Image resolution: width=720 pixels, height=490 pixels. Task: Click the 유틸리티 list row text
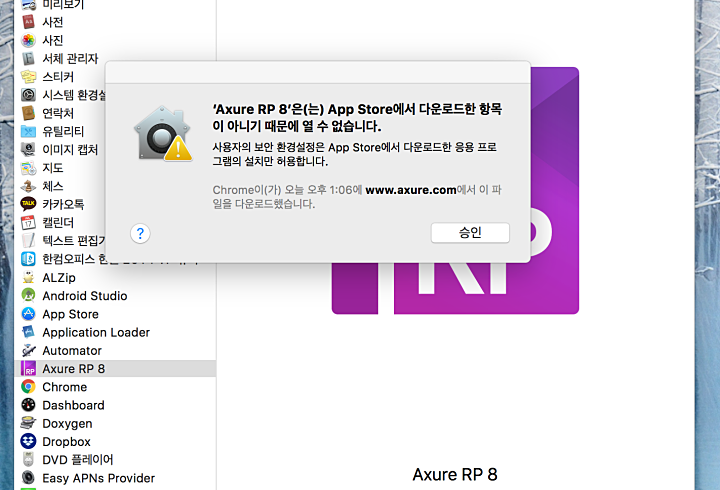pyautogui.click(x=63, y=131)
